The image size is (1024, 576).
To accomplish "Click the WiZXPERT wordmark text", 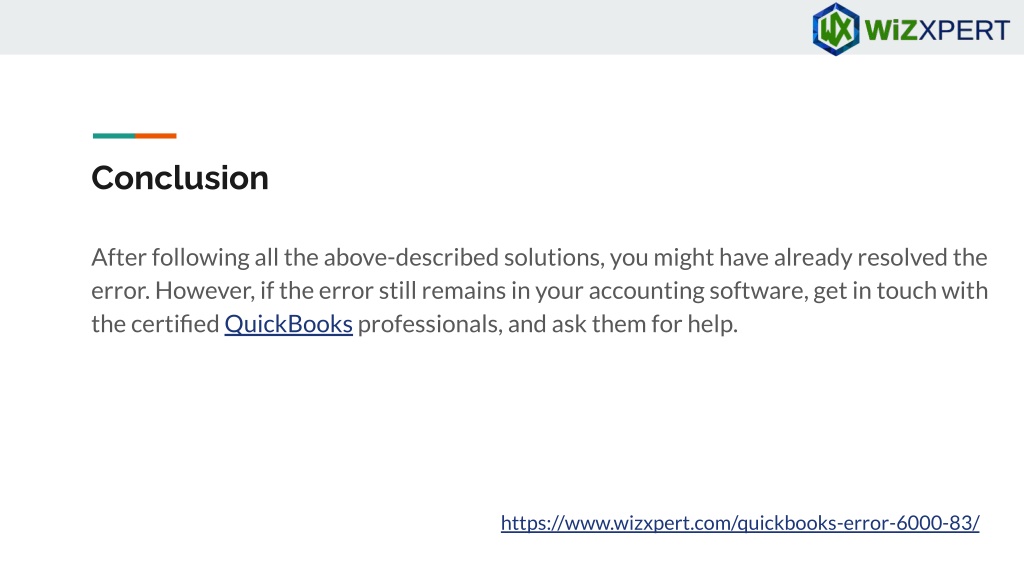I will click(937, 30).
